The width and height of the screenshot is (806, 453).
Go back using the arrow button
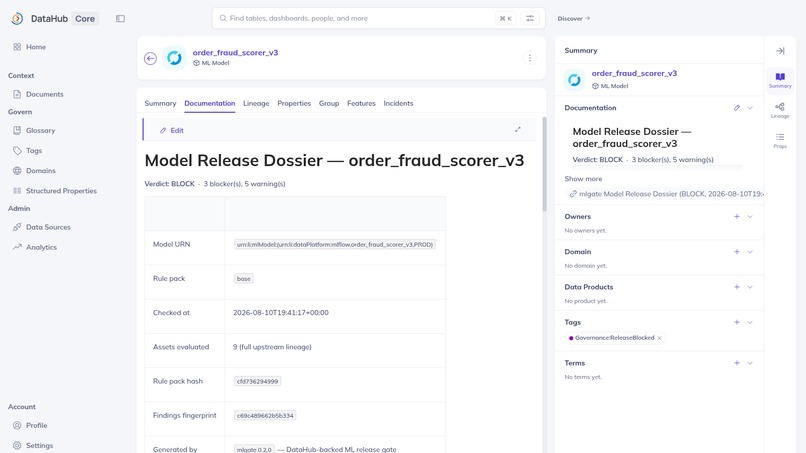[x=150, y=59]
